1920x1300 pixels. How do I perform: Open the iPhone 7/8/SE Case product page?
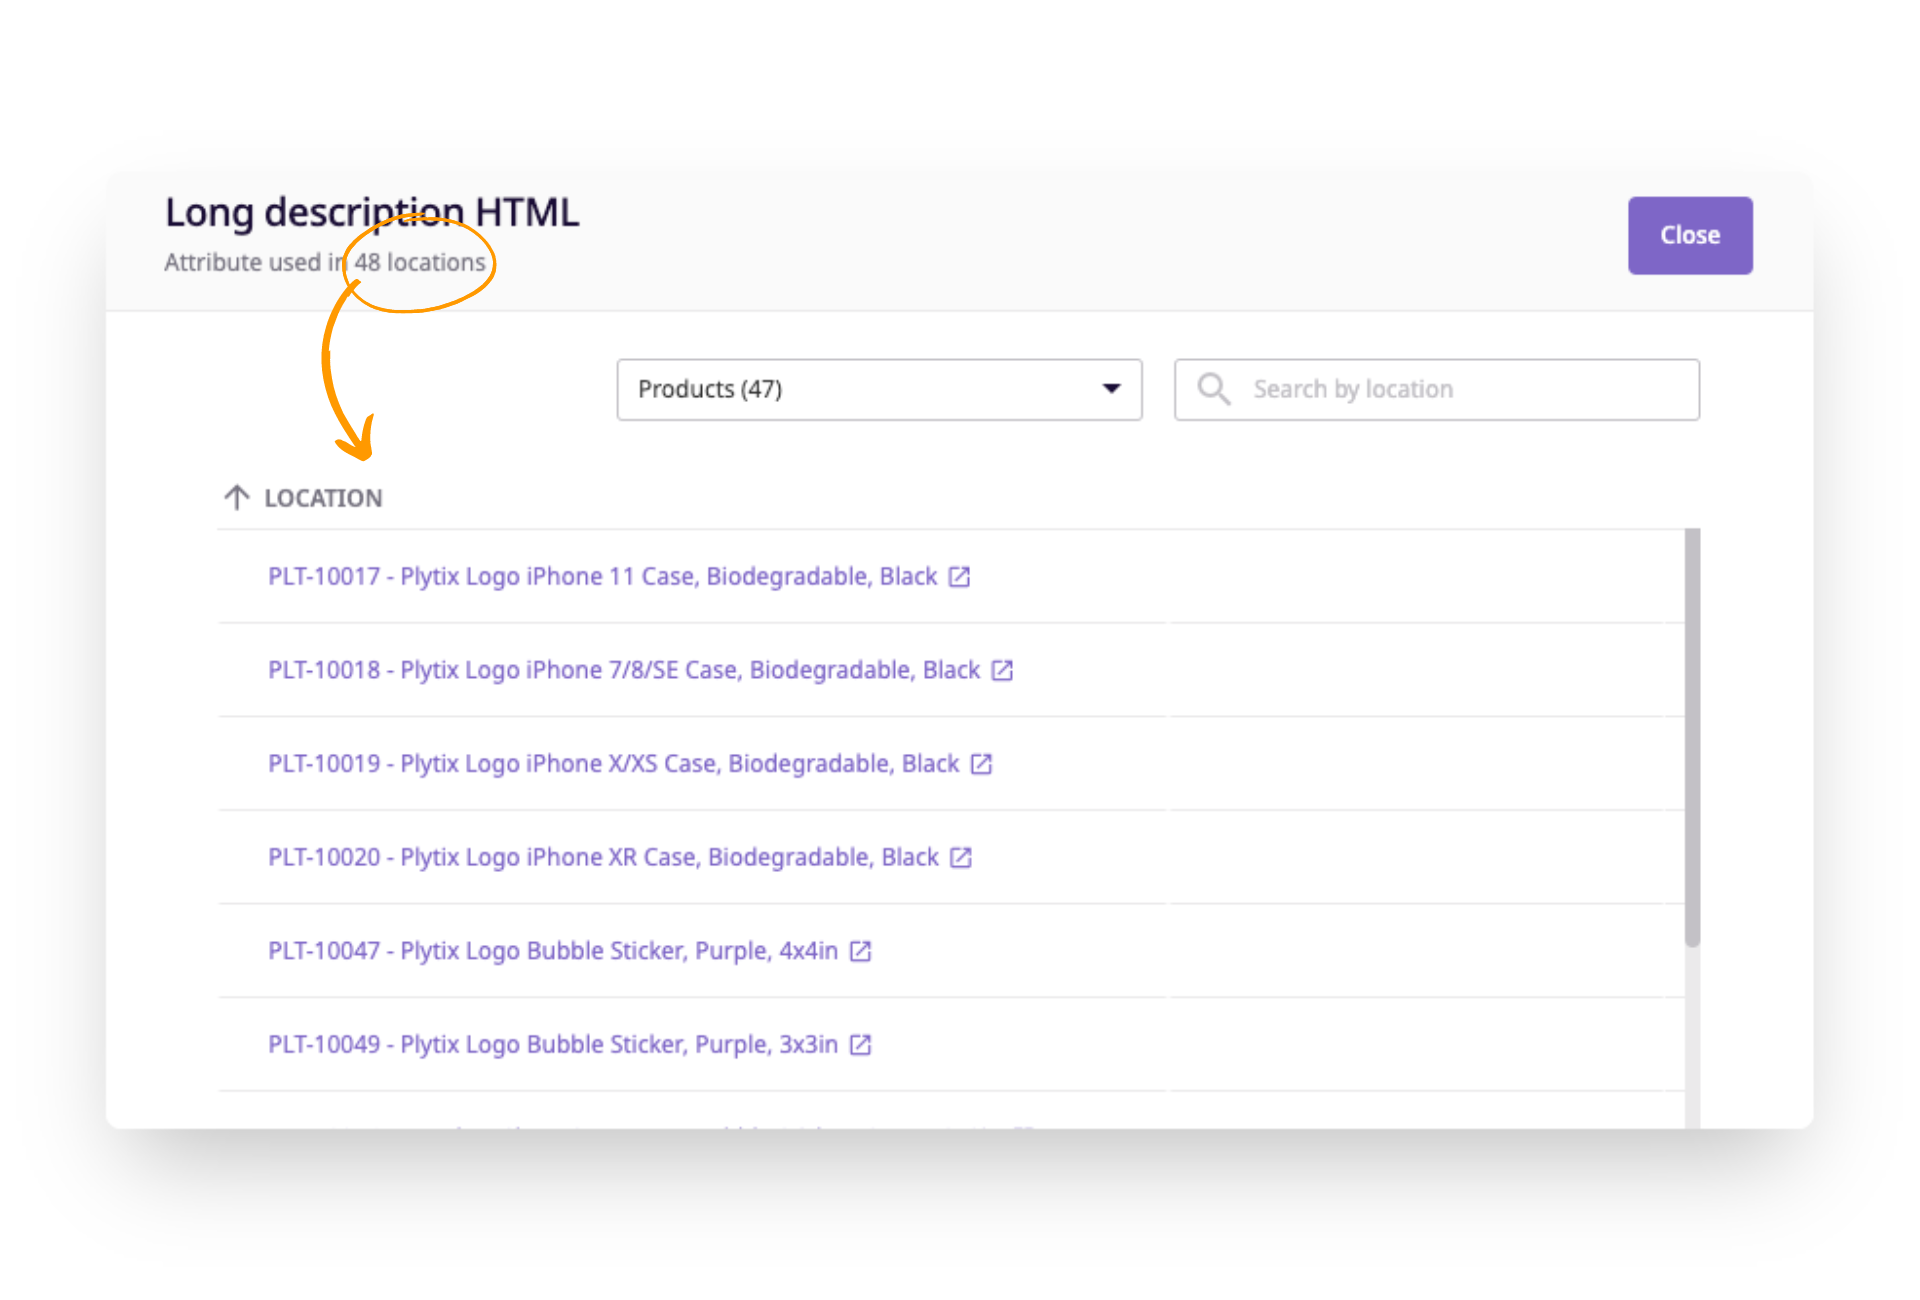click(623, 670)
